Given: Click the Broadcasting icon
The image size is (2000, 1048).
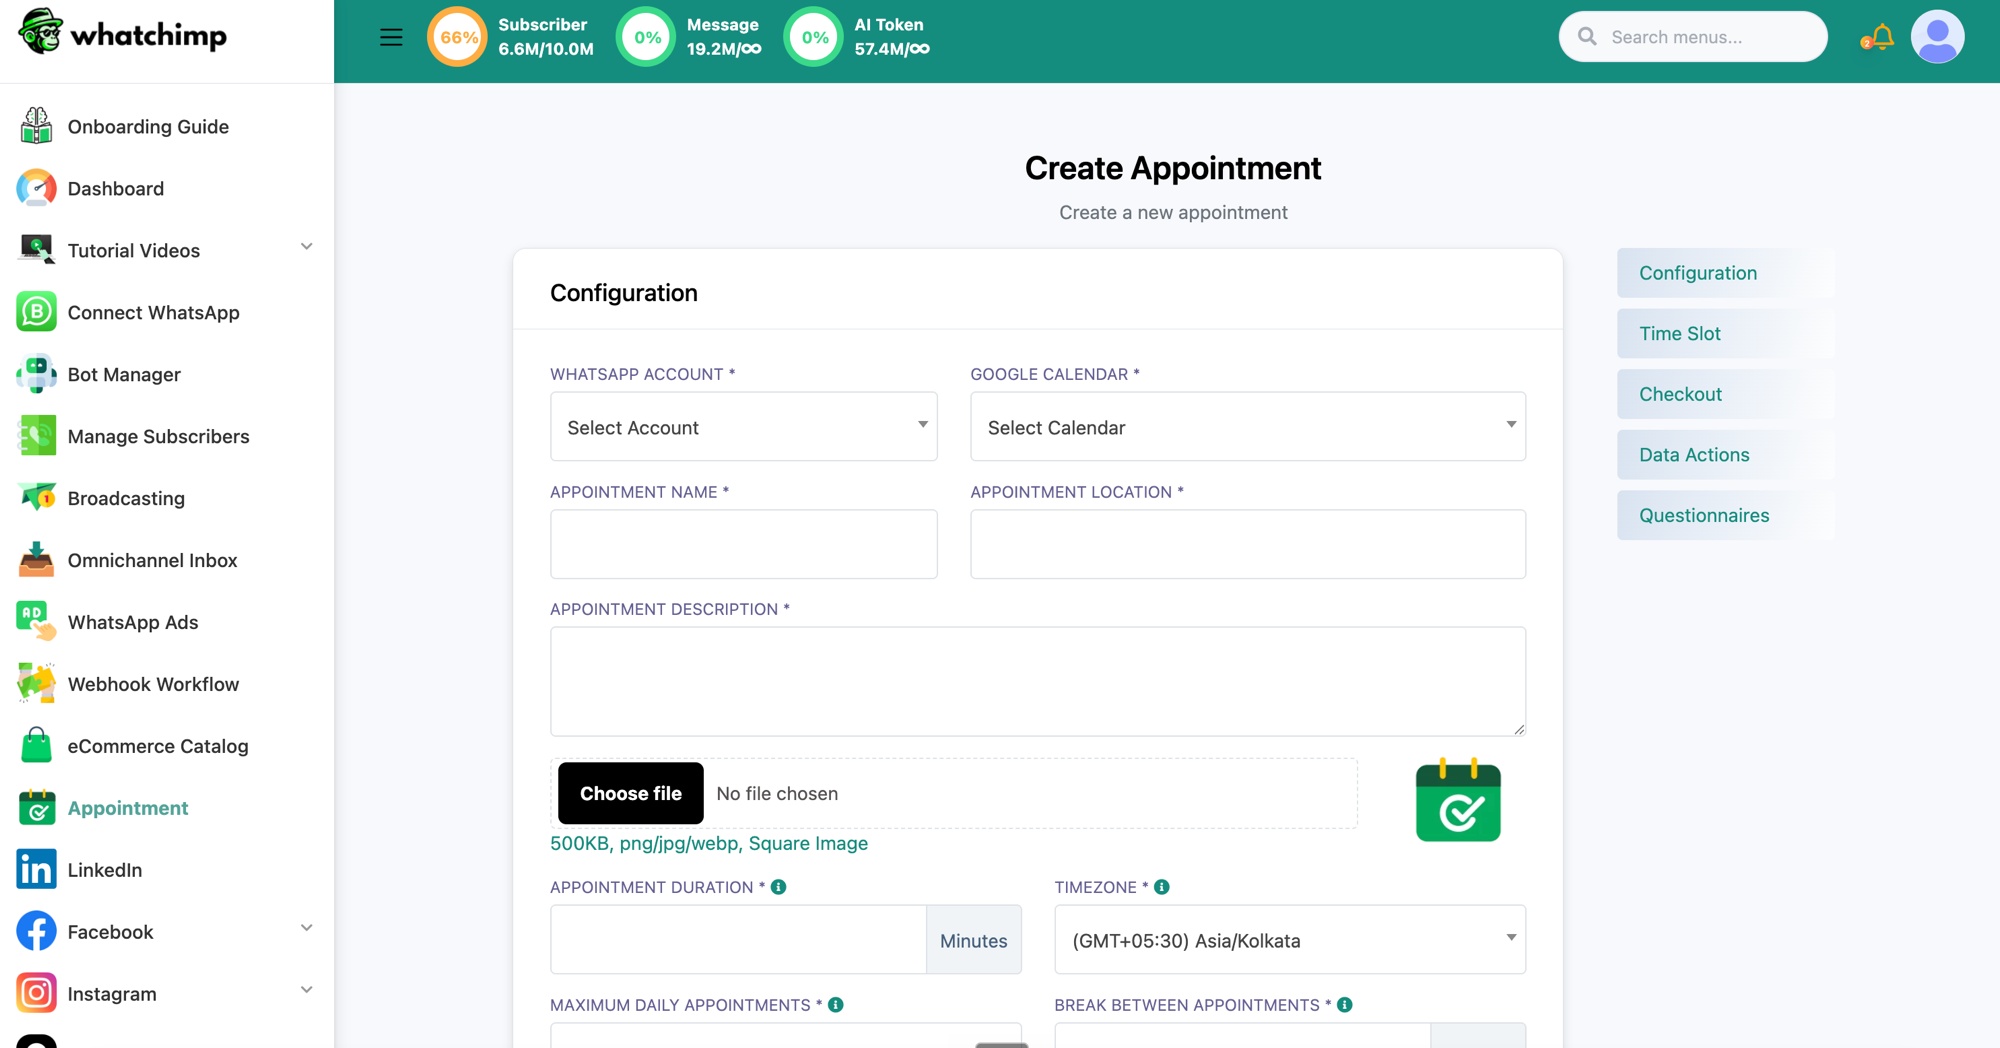Looking at the screenshot, I should 36,498.
